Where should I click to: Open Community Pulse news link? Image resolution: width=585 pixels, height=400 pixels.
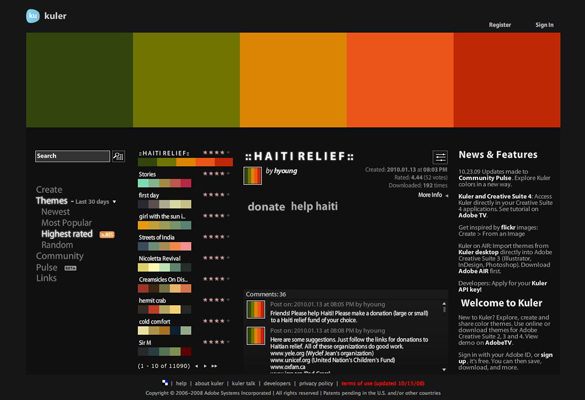point(485,178)
